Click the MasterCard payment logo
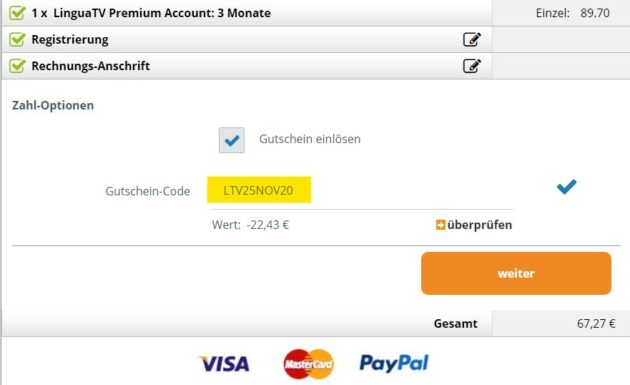This screenshot has height=385, width=630. coord(309,364)
